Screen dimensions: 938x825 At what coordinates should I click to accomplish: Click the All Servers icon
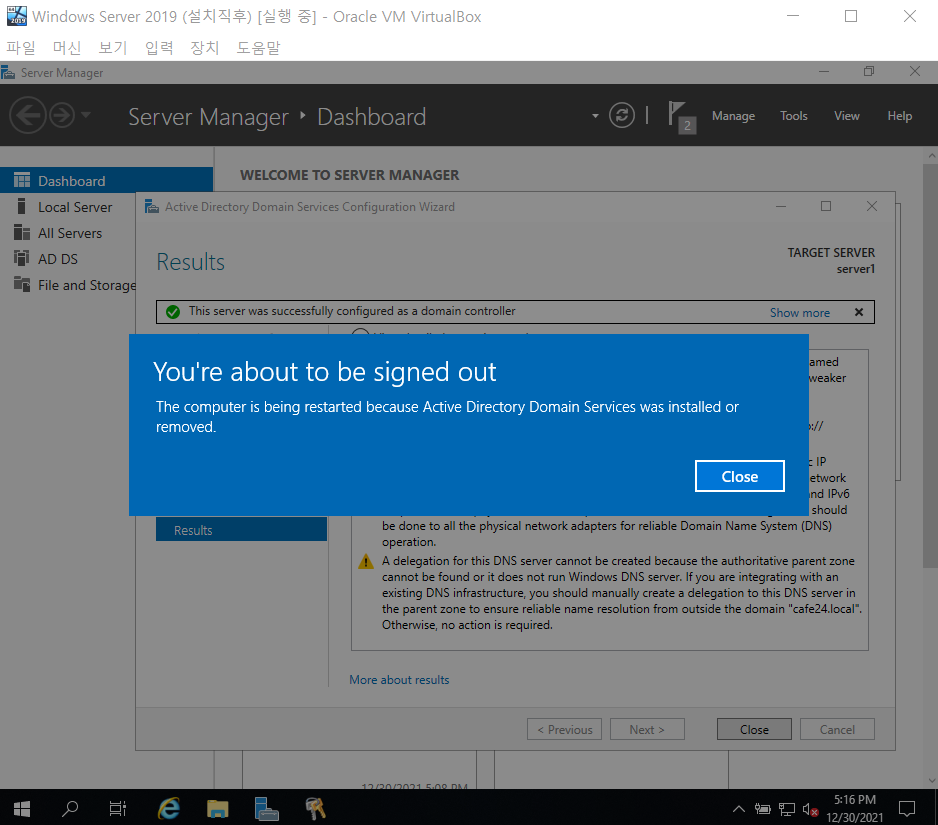coord(22,232)
